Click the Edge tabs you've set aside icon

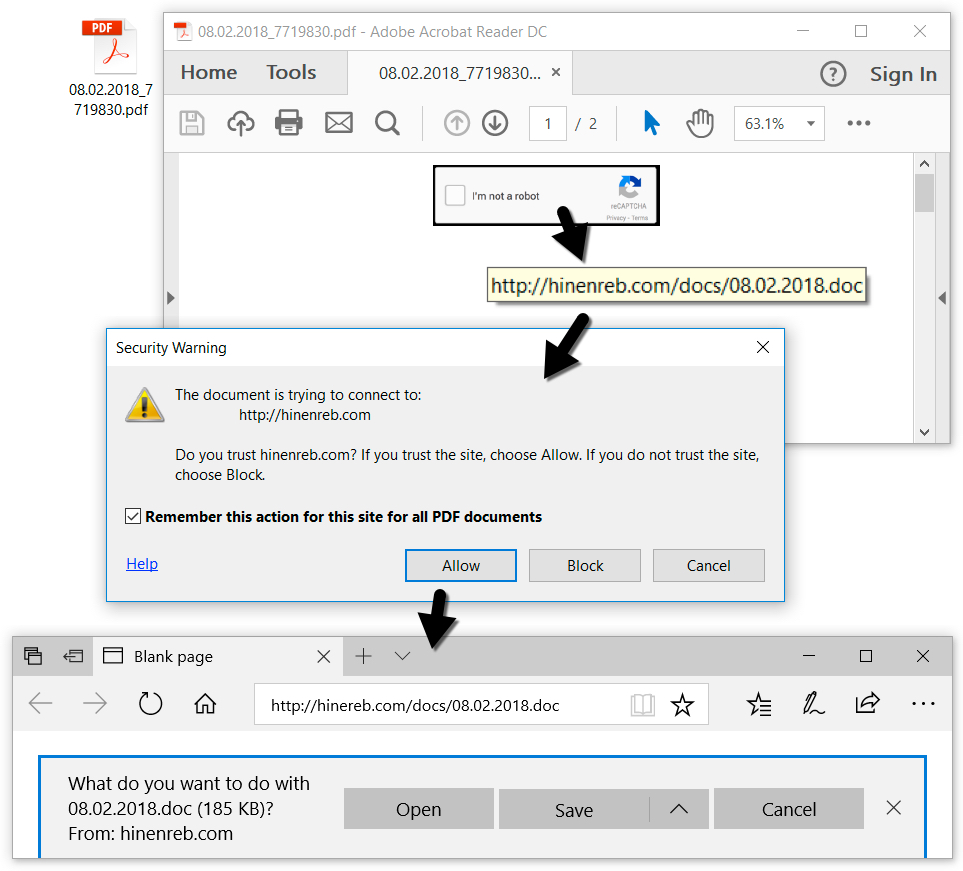click(33, 656)
